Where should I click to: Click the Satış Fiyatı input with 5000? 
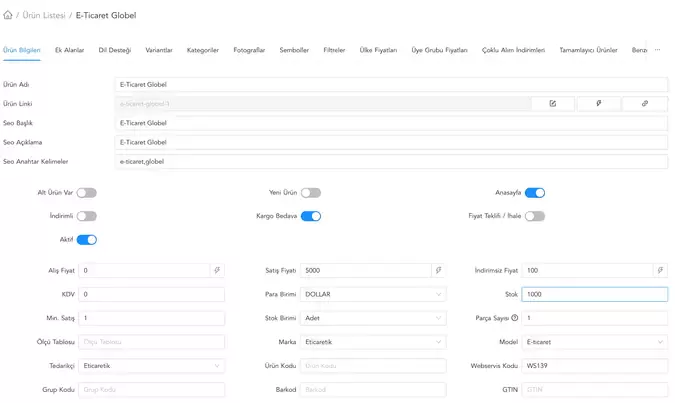point(365,270)
